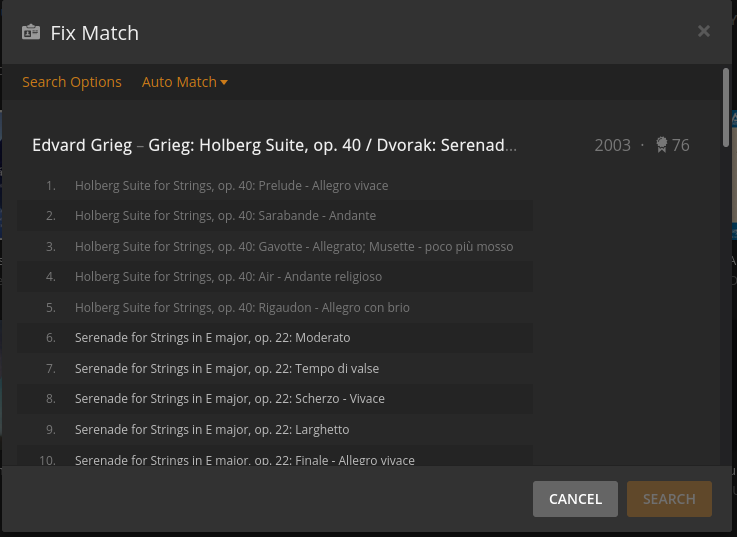
Task: Select track 7 Tempo di valse
Action: (227, 368)
